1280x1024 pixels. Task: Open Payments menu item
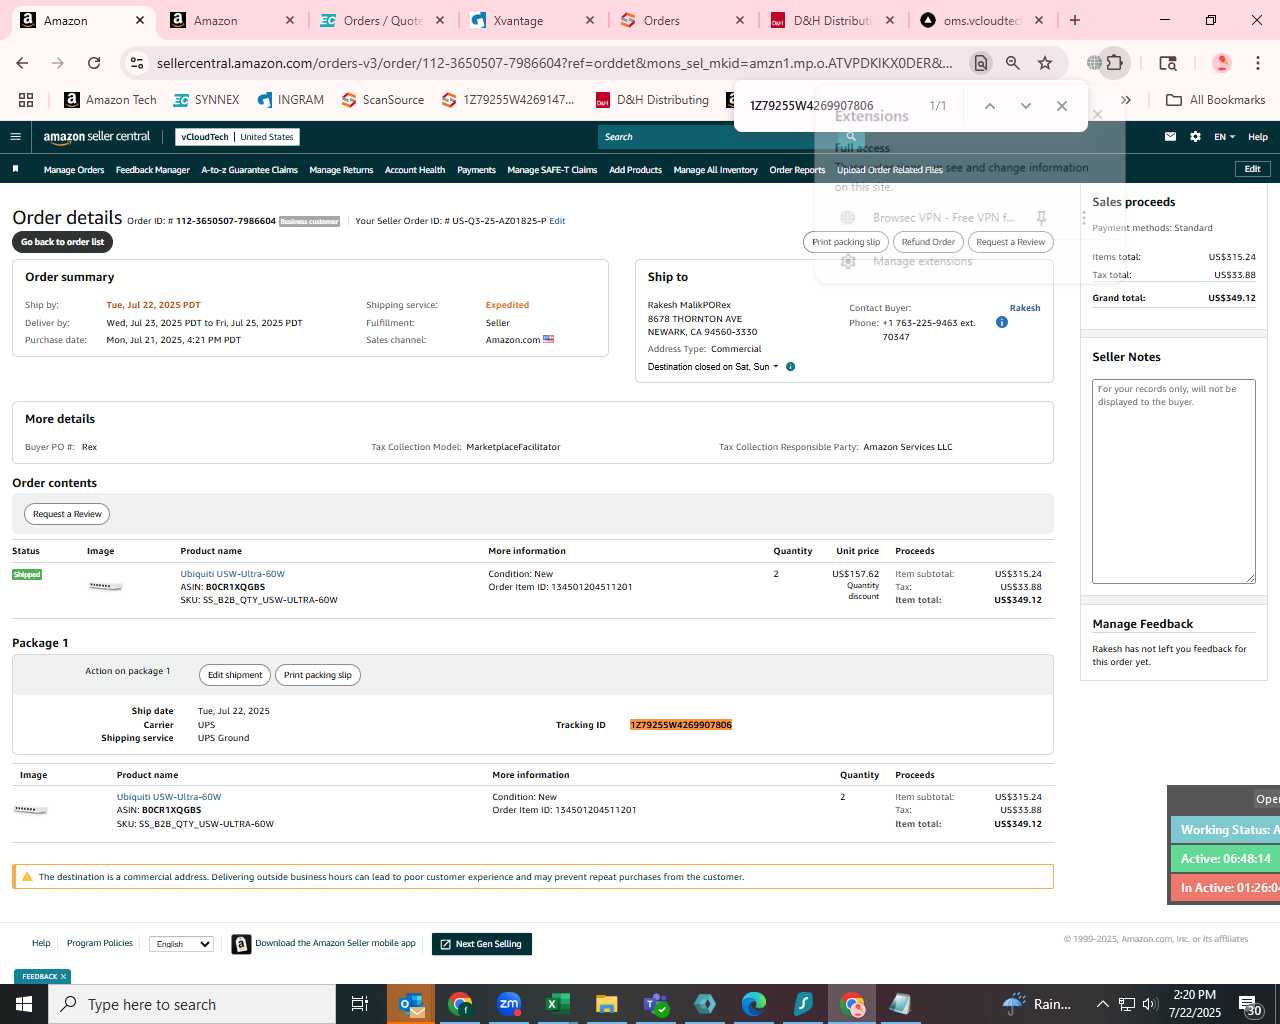click(476, 170)
